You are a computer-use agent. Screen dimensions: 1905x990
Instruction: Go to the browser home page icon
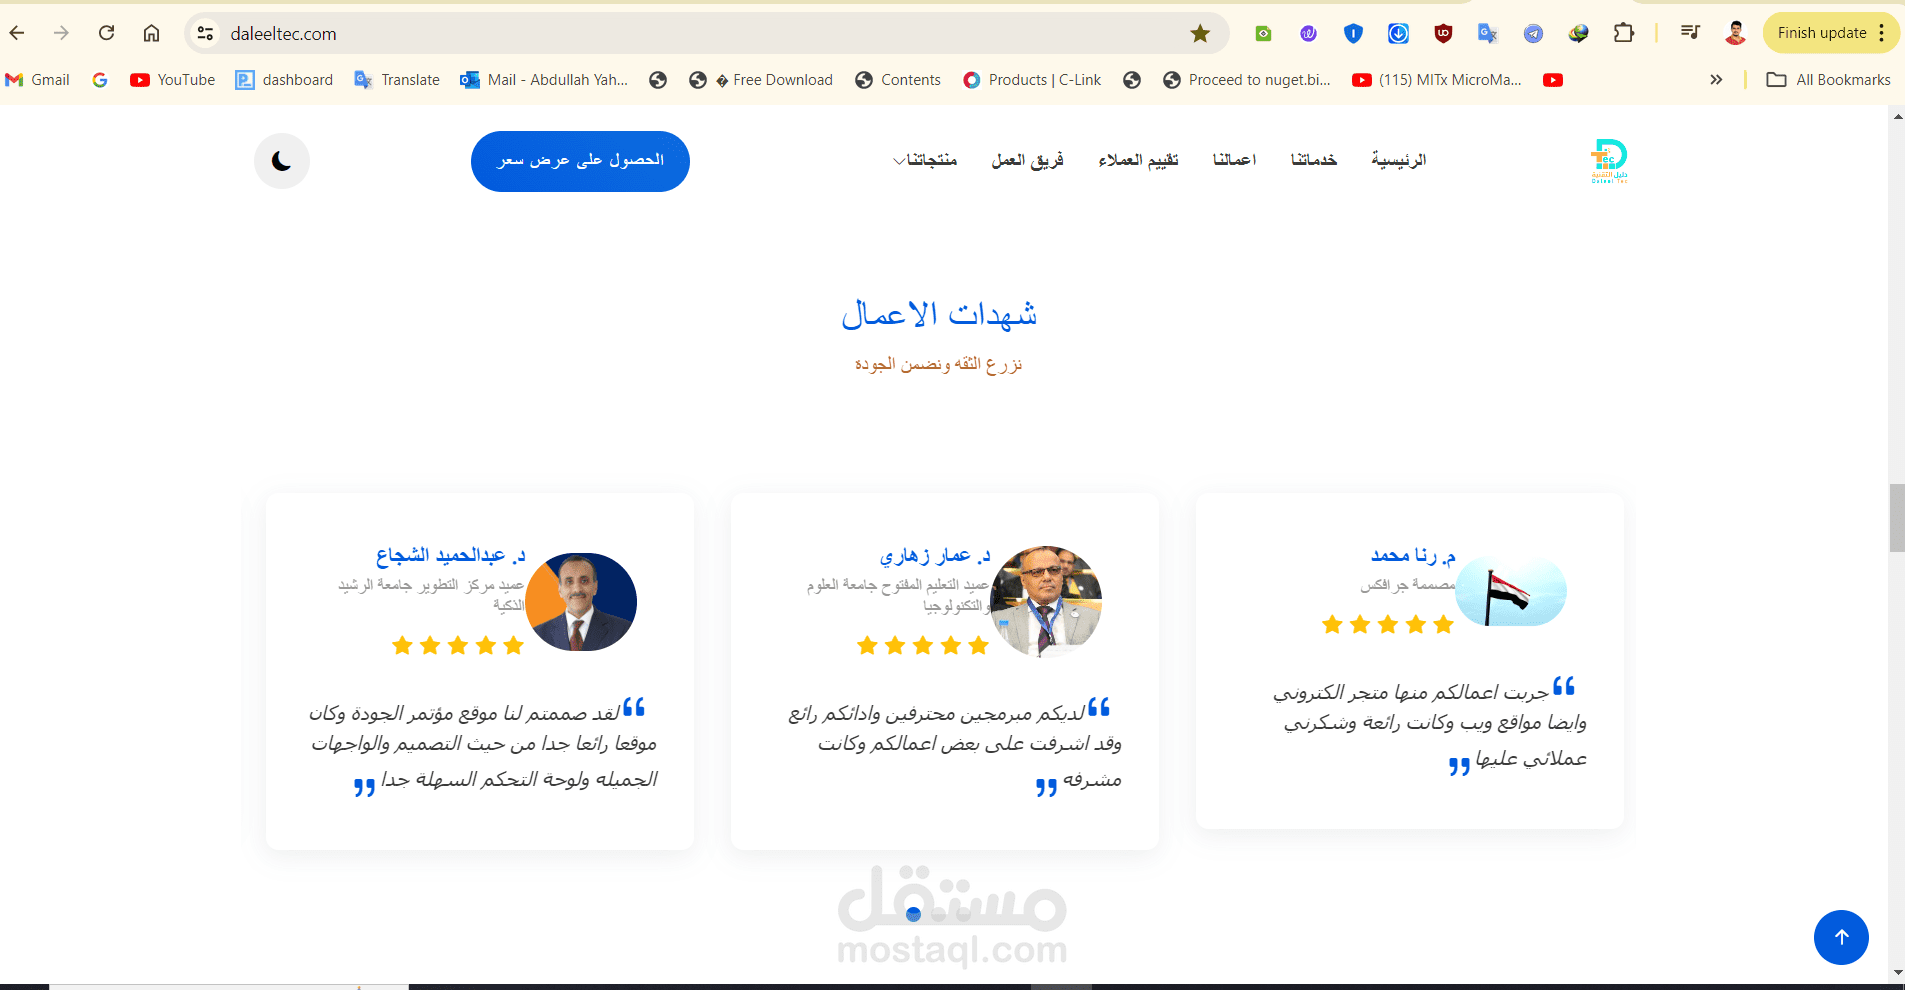[x=151, y=33]
